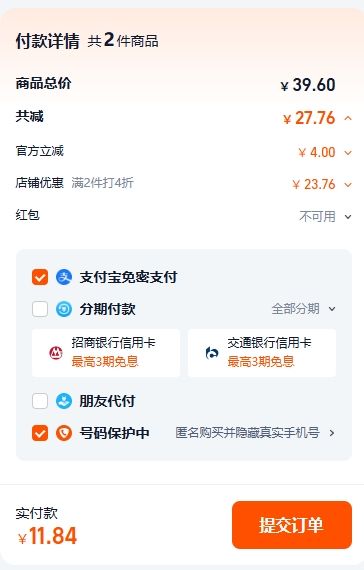364x570 pixels.
Task: Select 交通银行信用卡 installment option
Action: (262, 353)
